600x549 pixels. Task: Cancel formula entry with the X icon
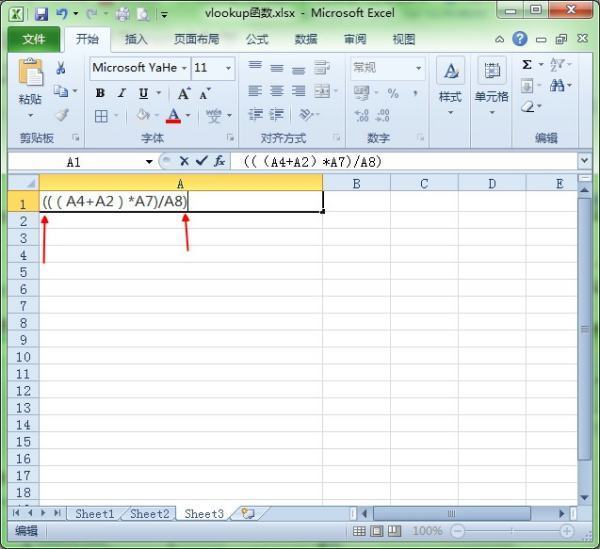tap(184, 161)
